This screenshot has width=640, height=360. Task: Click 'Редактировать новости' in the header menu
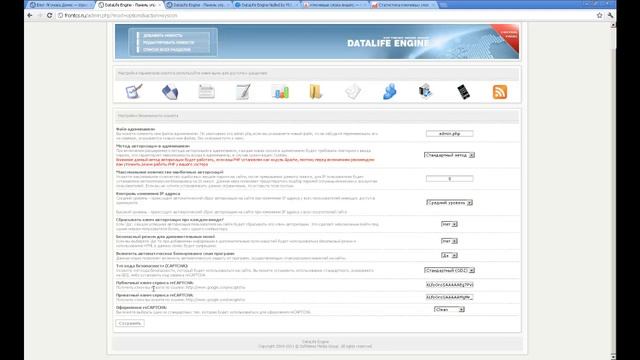click(x=168, y=42)
